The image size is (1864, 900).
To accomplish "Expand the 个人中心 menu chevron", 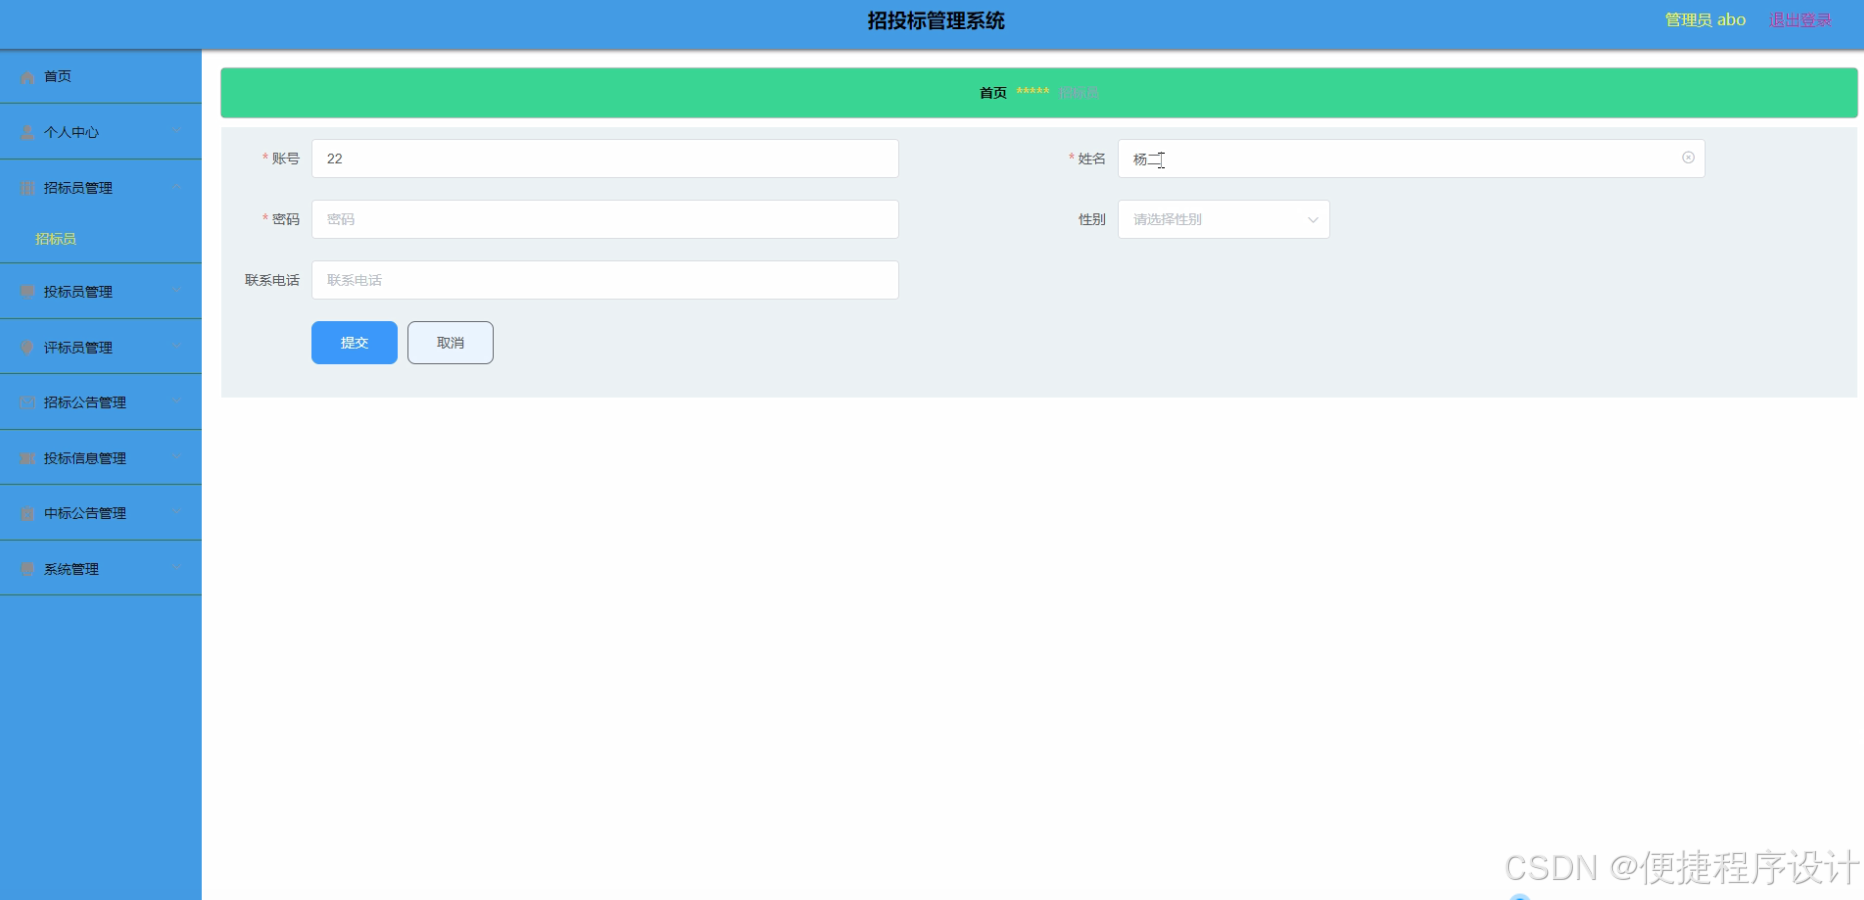I will coord(176,131).
